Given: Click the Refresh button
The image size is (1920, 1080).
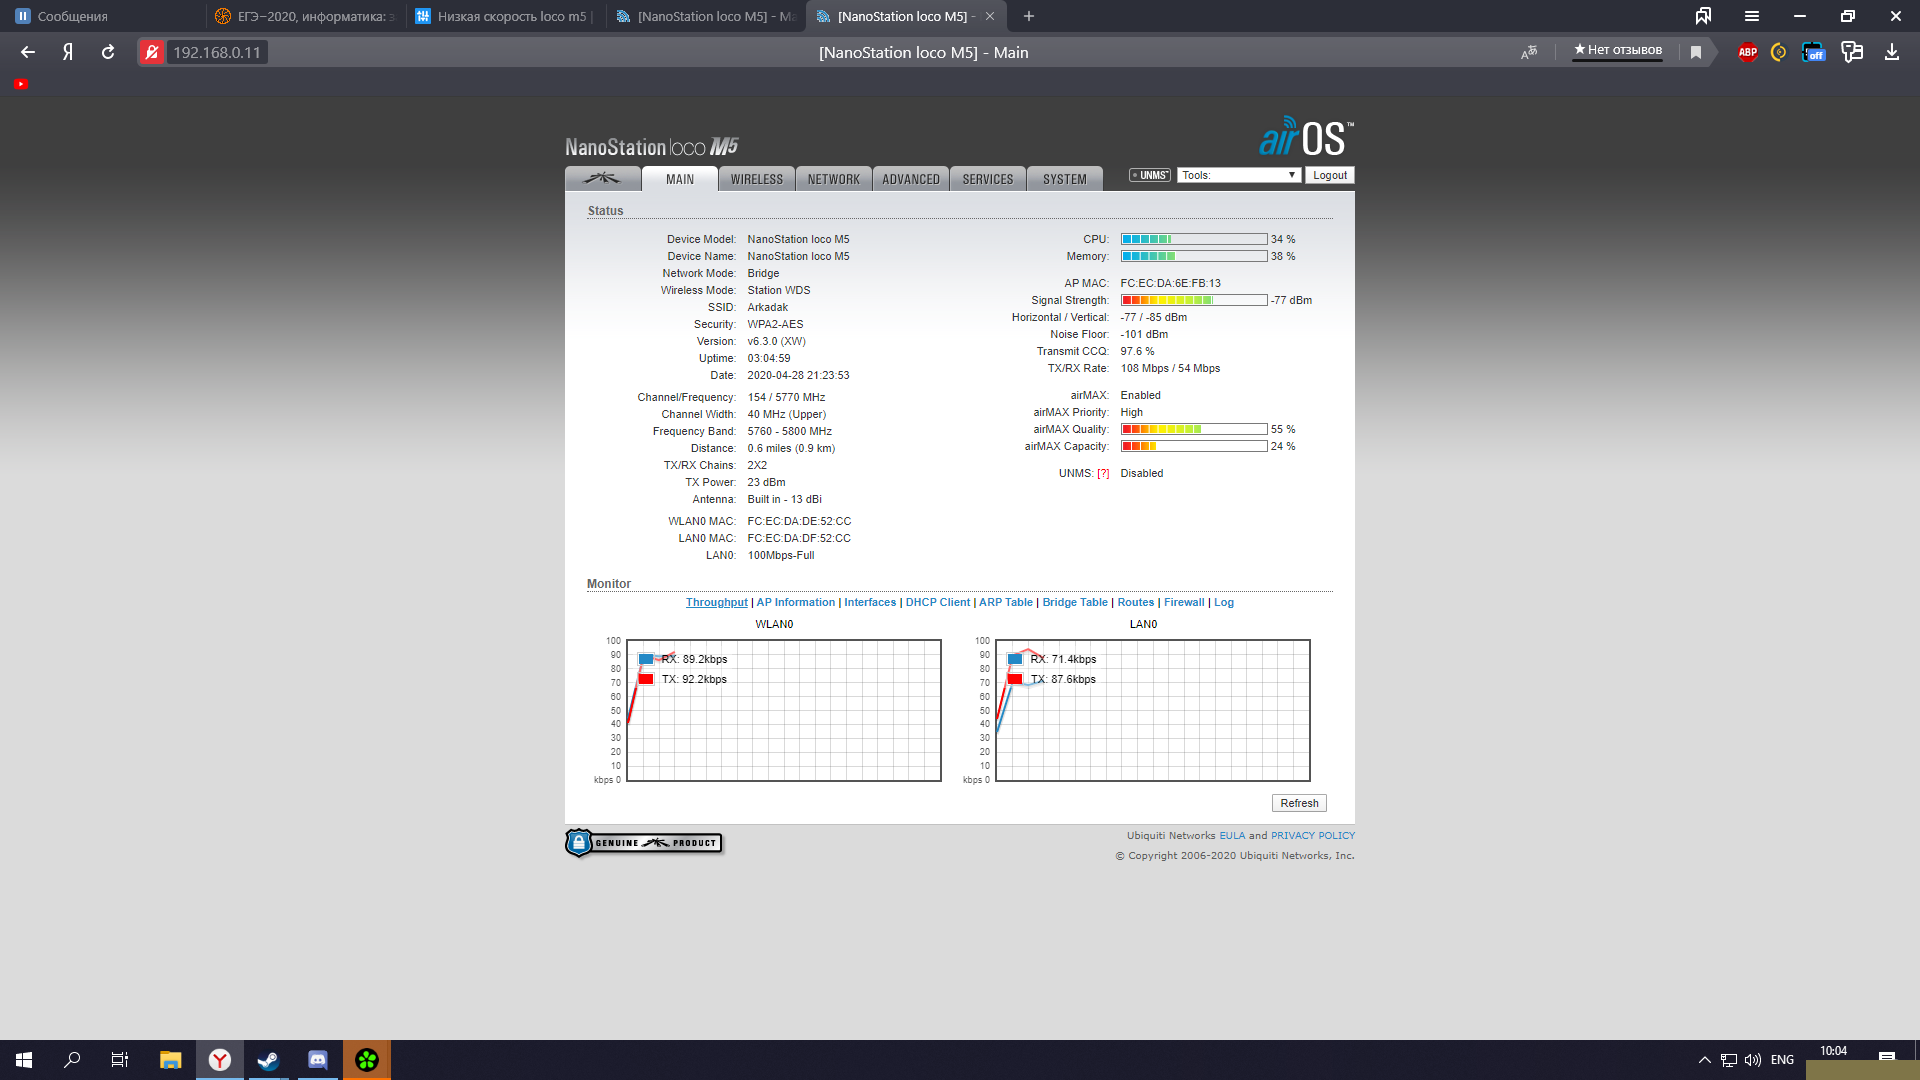Looking at the screenshot, I should pos(1299,803).
